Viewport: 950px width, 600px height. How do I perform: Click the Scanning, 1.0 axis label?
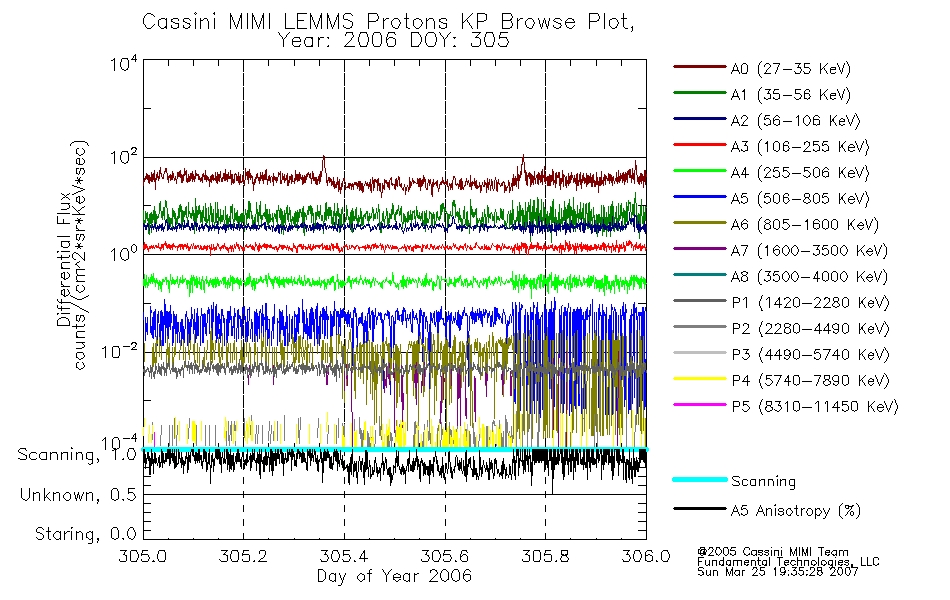click(77, 455)
